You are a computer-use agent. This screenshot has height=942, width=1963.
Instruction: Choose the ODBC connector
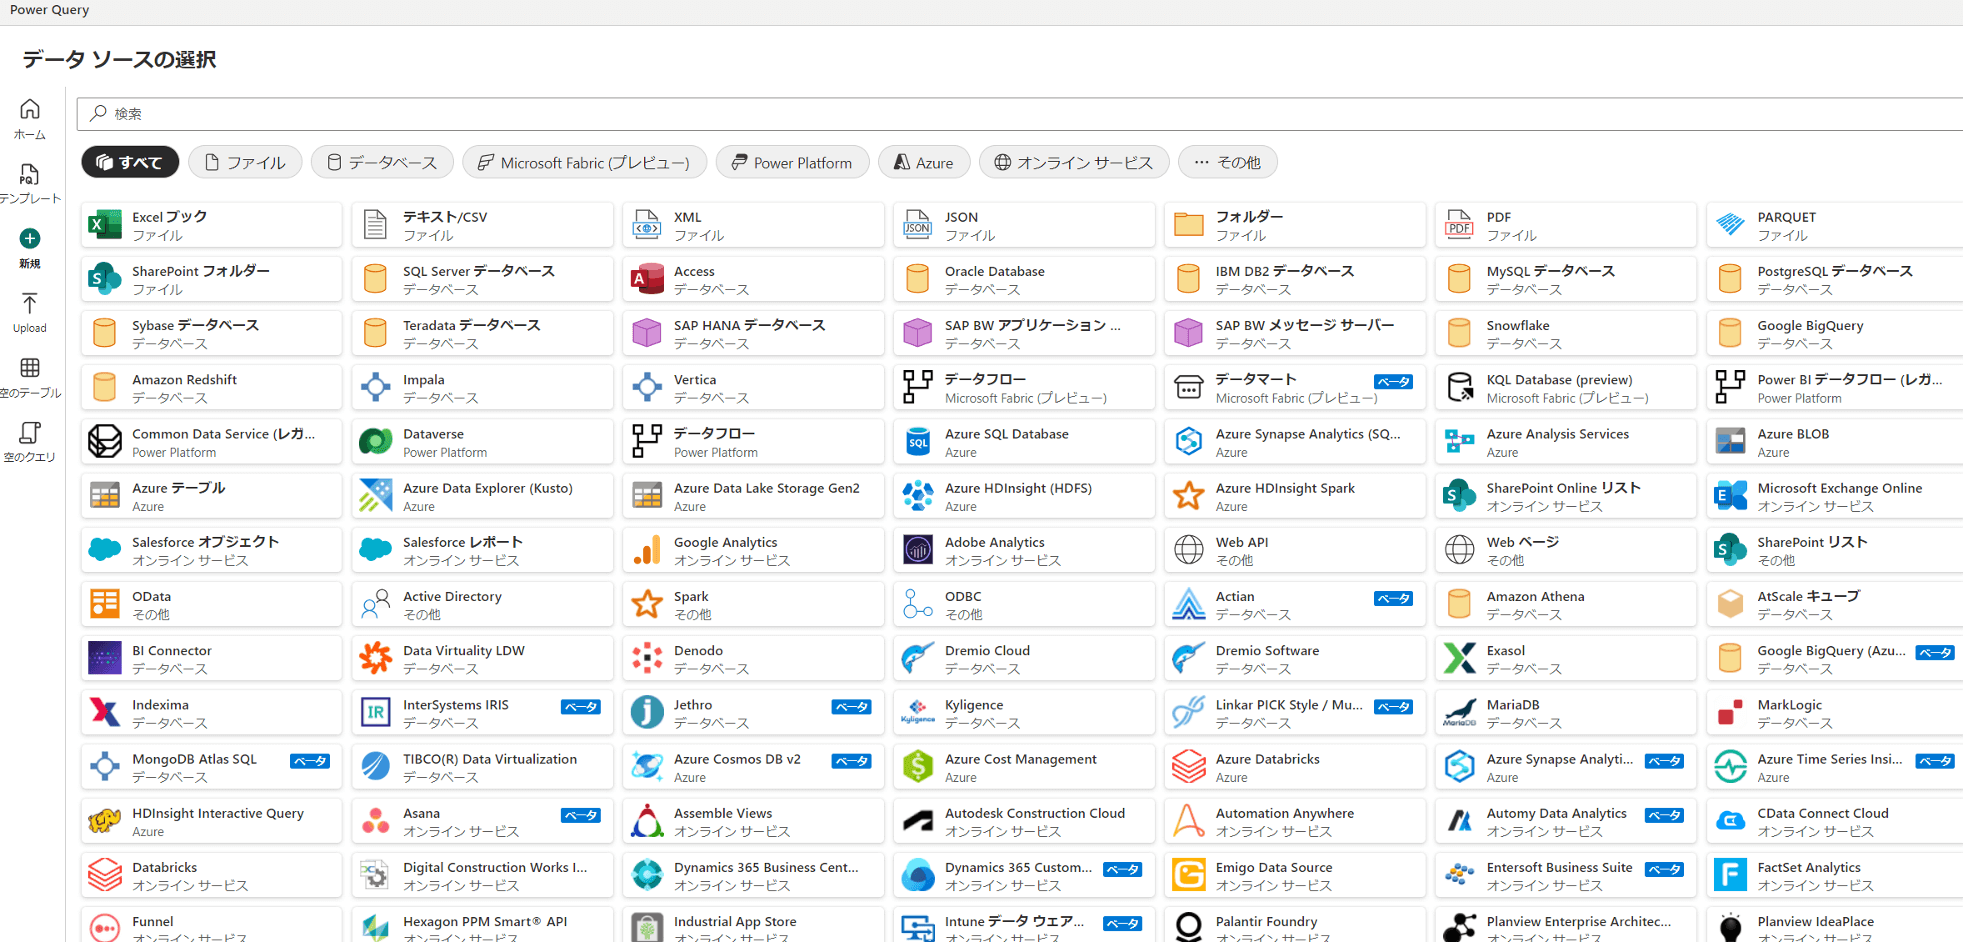click(1024, 603)
